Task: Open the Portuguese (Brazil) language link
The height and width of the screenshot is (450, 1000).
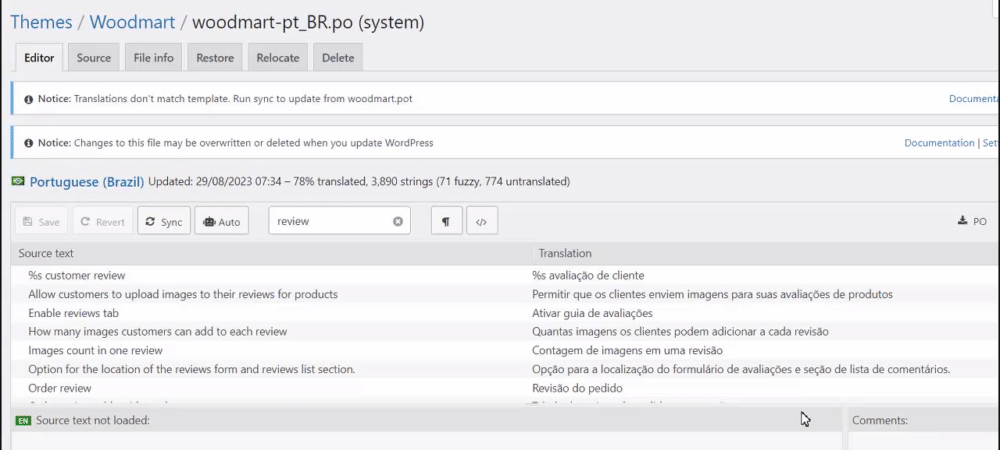Action: point(87,182)
